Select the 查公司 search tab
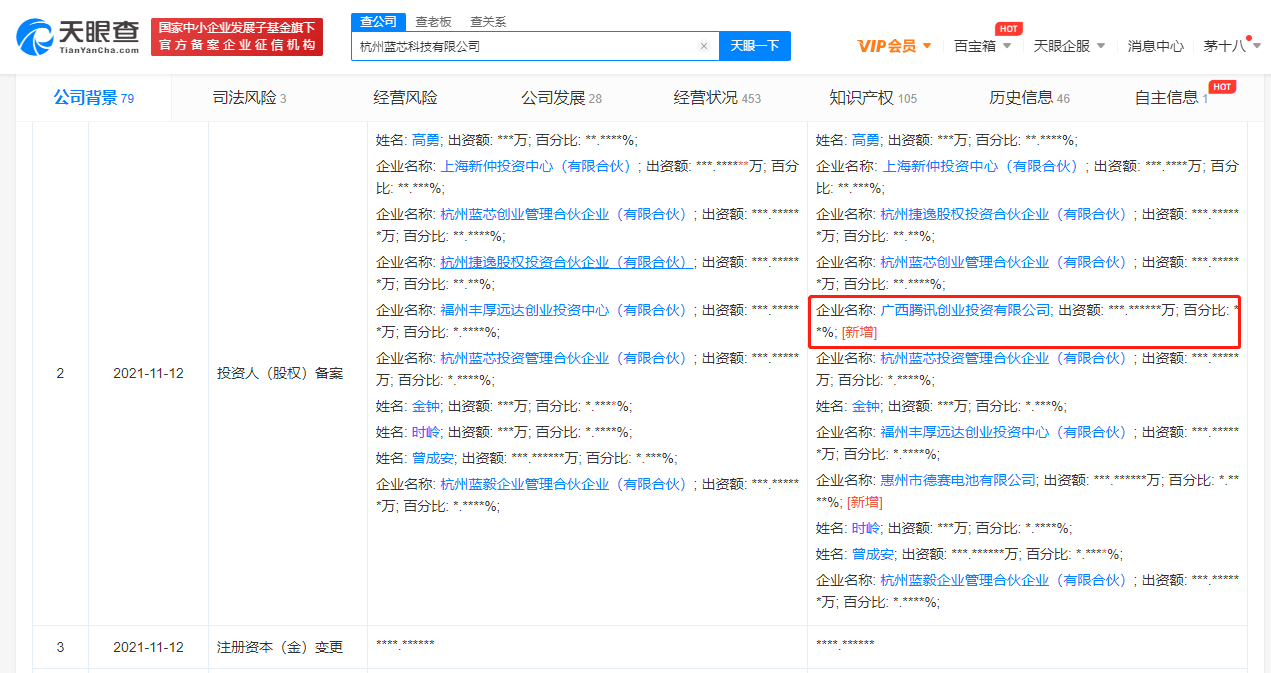Viewport: 1271px width, 673px height. [x=378, y=21]
